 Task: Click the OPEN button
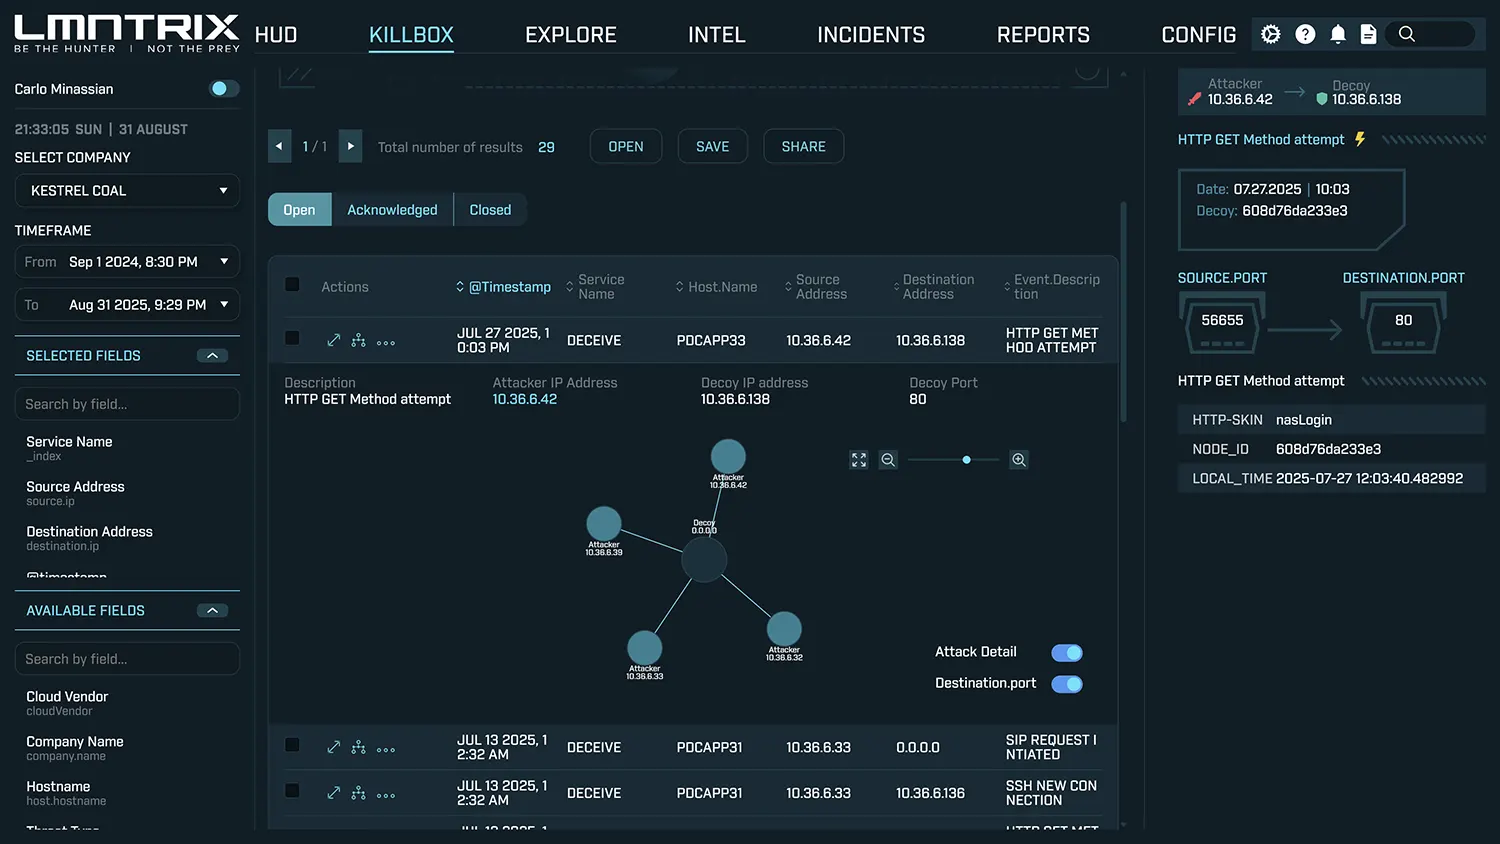pyautogui.click(x=626, y=146)
